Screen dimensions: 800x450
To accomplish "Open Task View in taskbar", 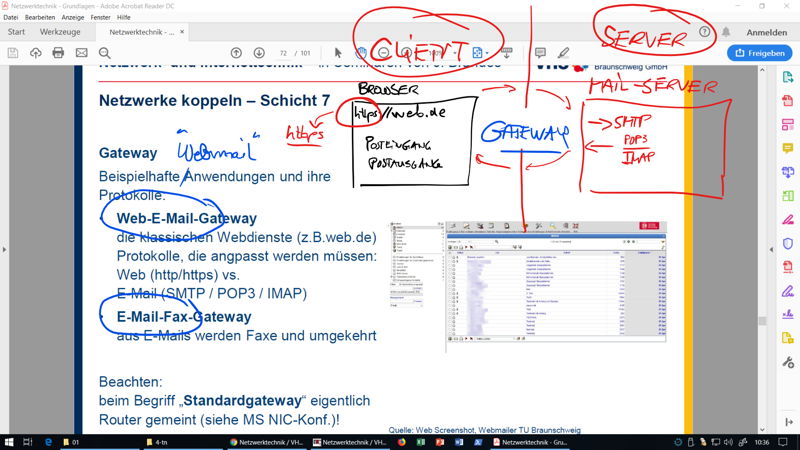I will (x=28, y=442).
